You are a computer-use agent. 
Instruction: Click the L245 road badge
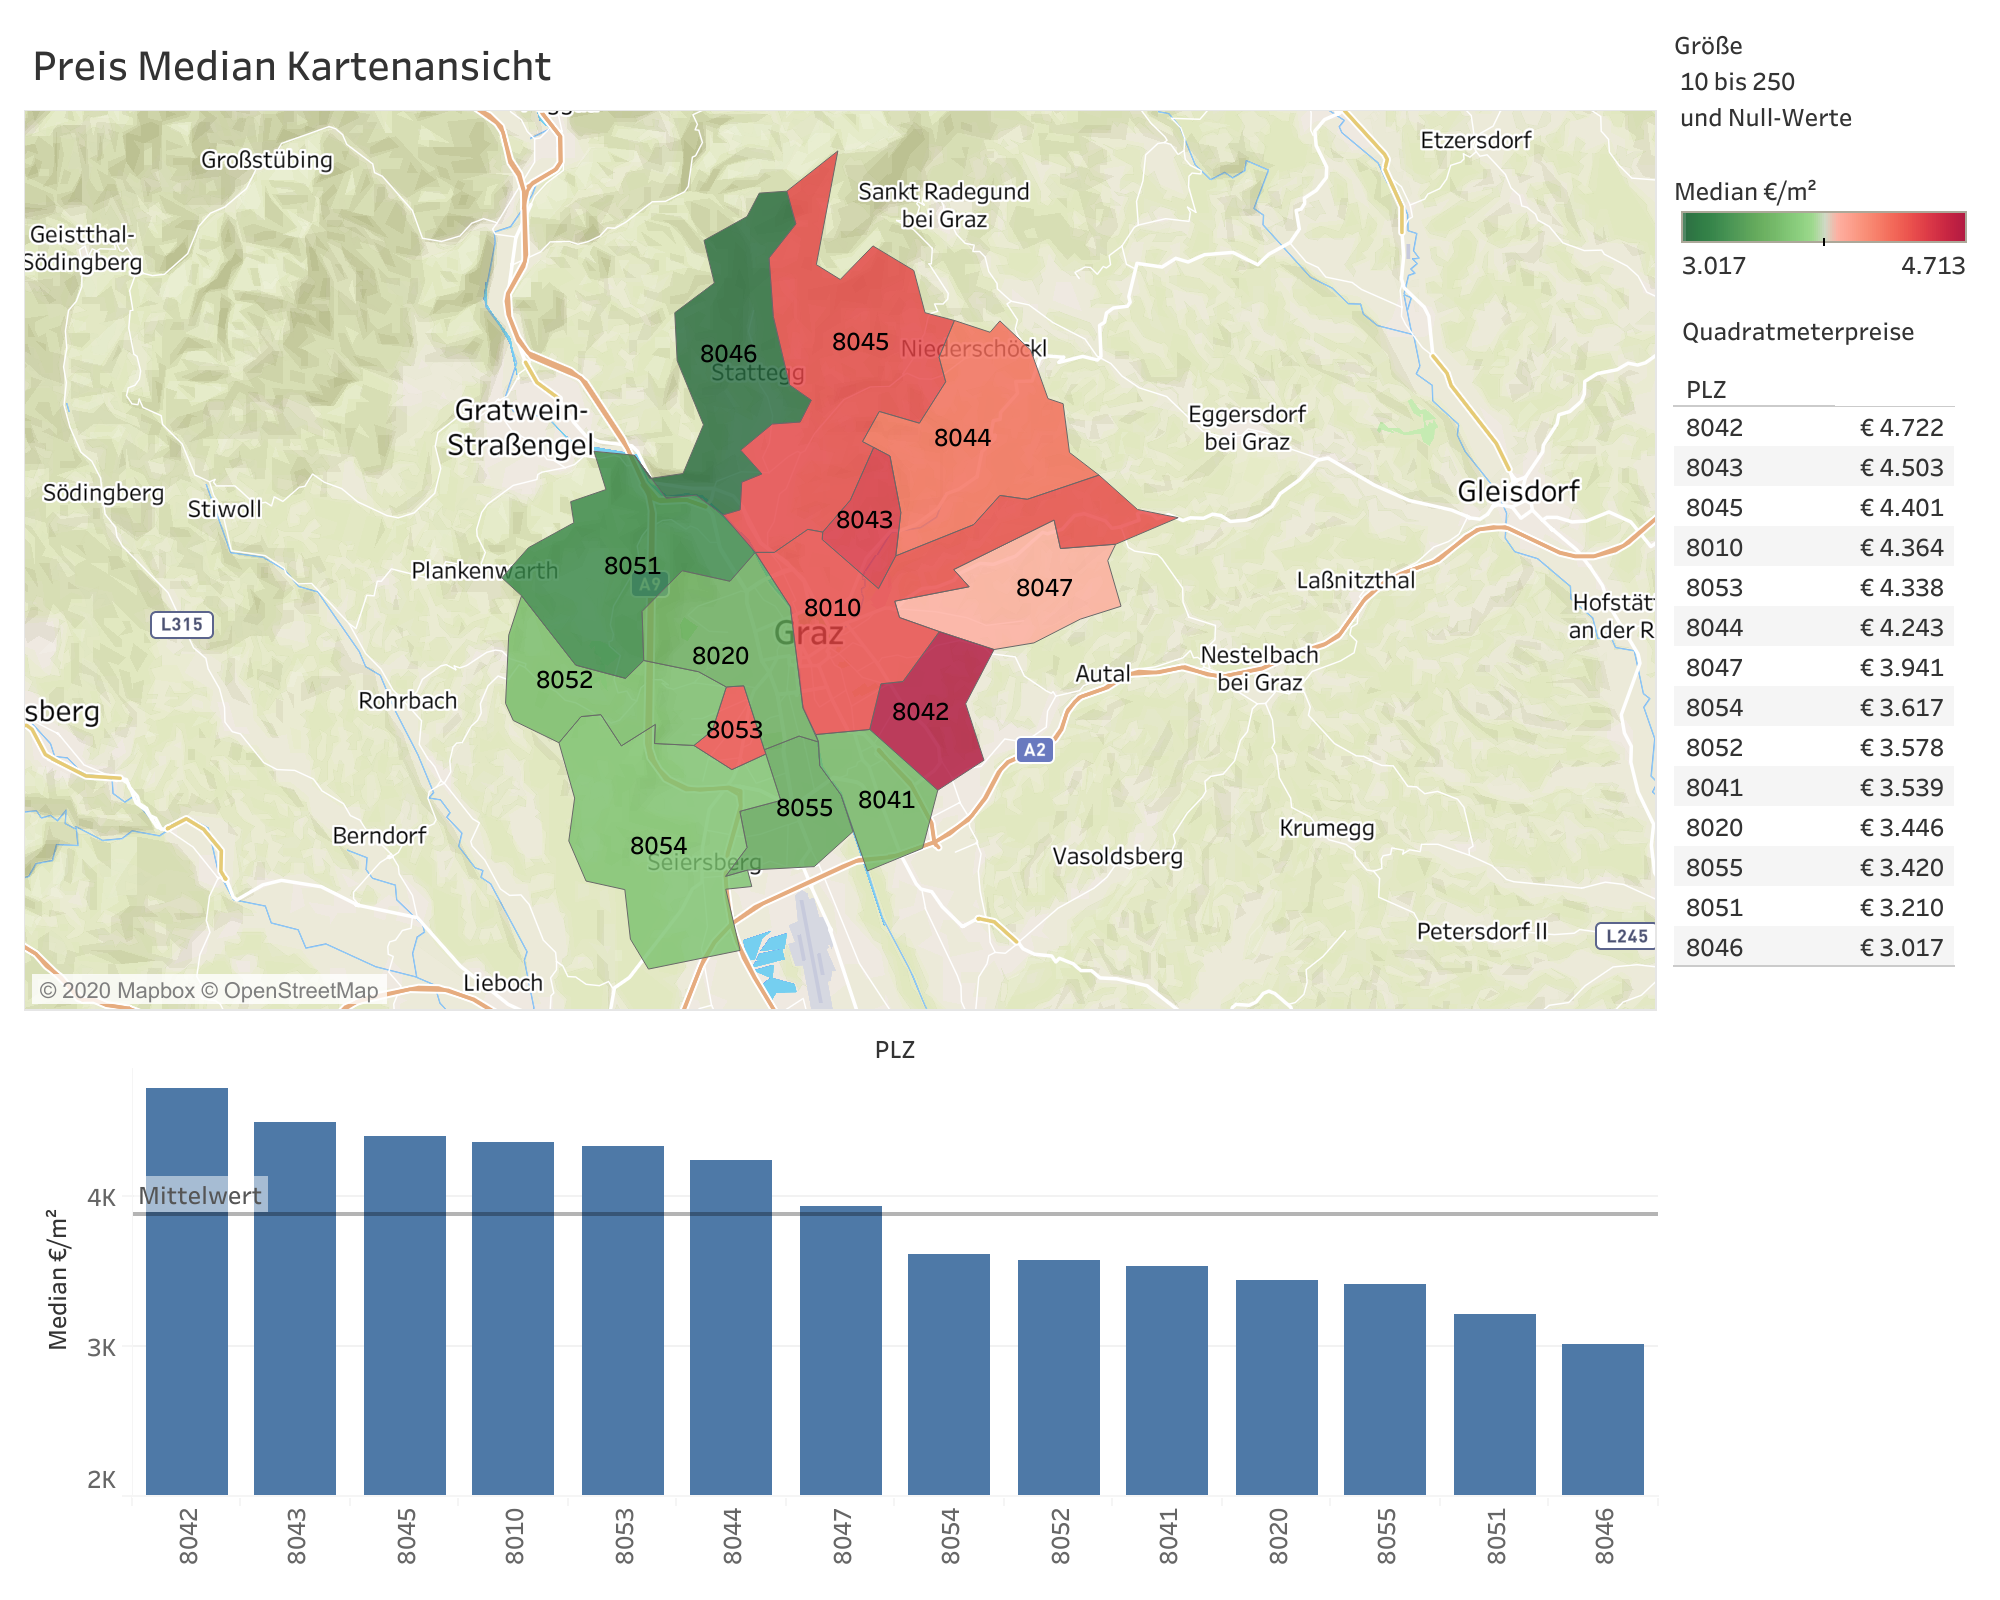click(x=1626, y=936)
